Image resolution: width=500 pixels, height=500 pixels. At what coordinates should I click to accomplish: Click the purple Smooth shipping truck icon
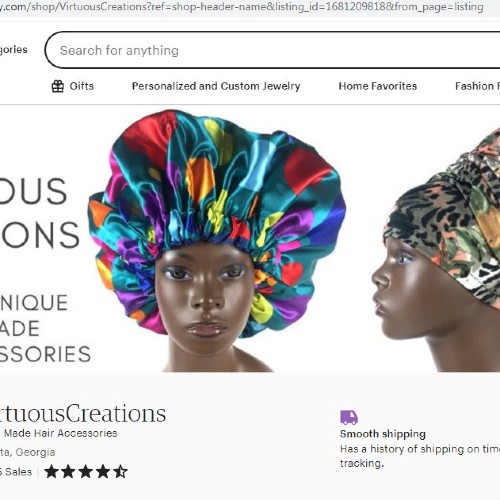point(349,417)
